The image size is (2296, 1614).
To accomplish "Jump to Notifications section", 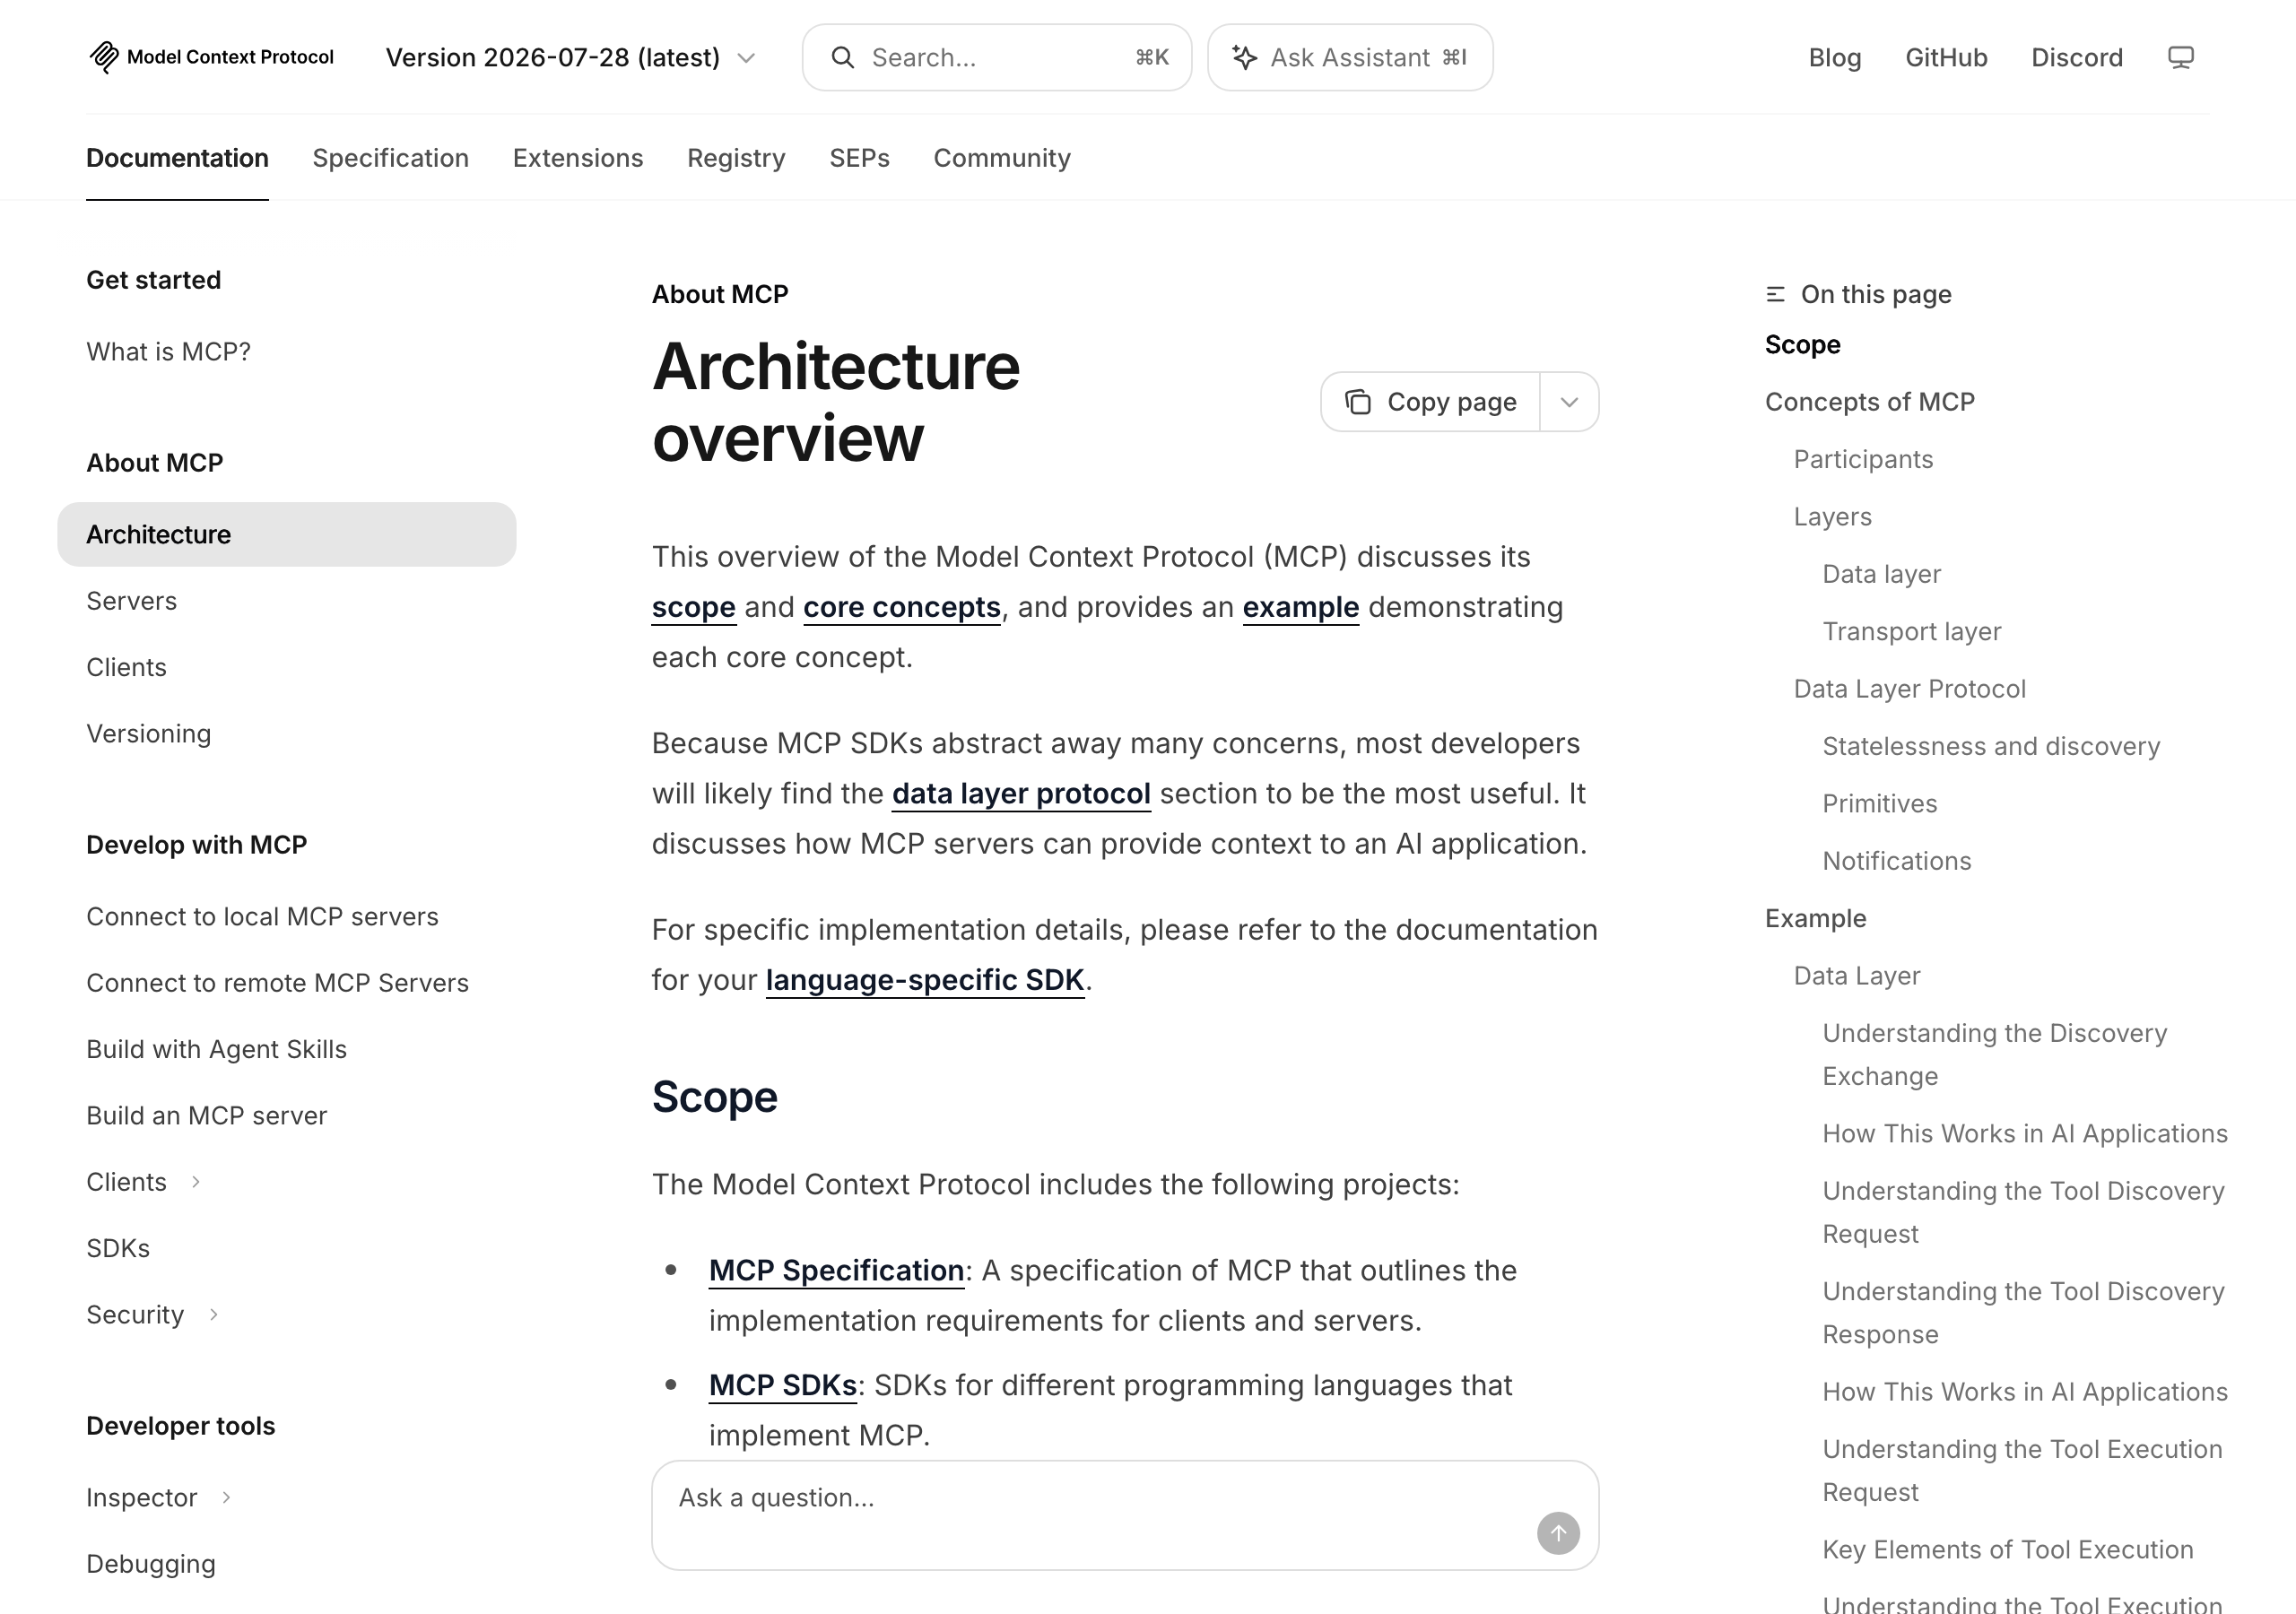I will (1896, 861).
